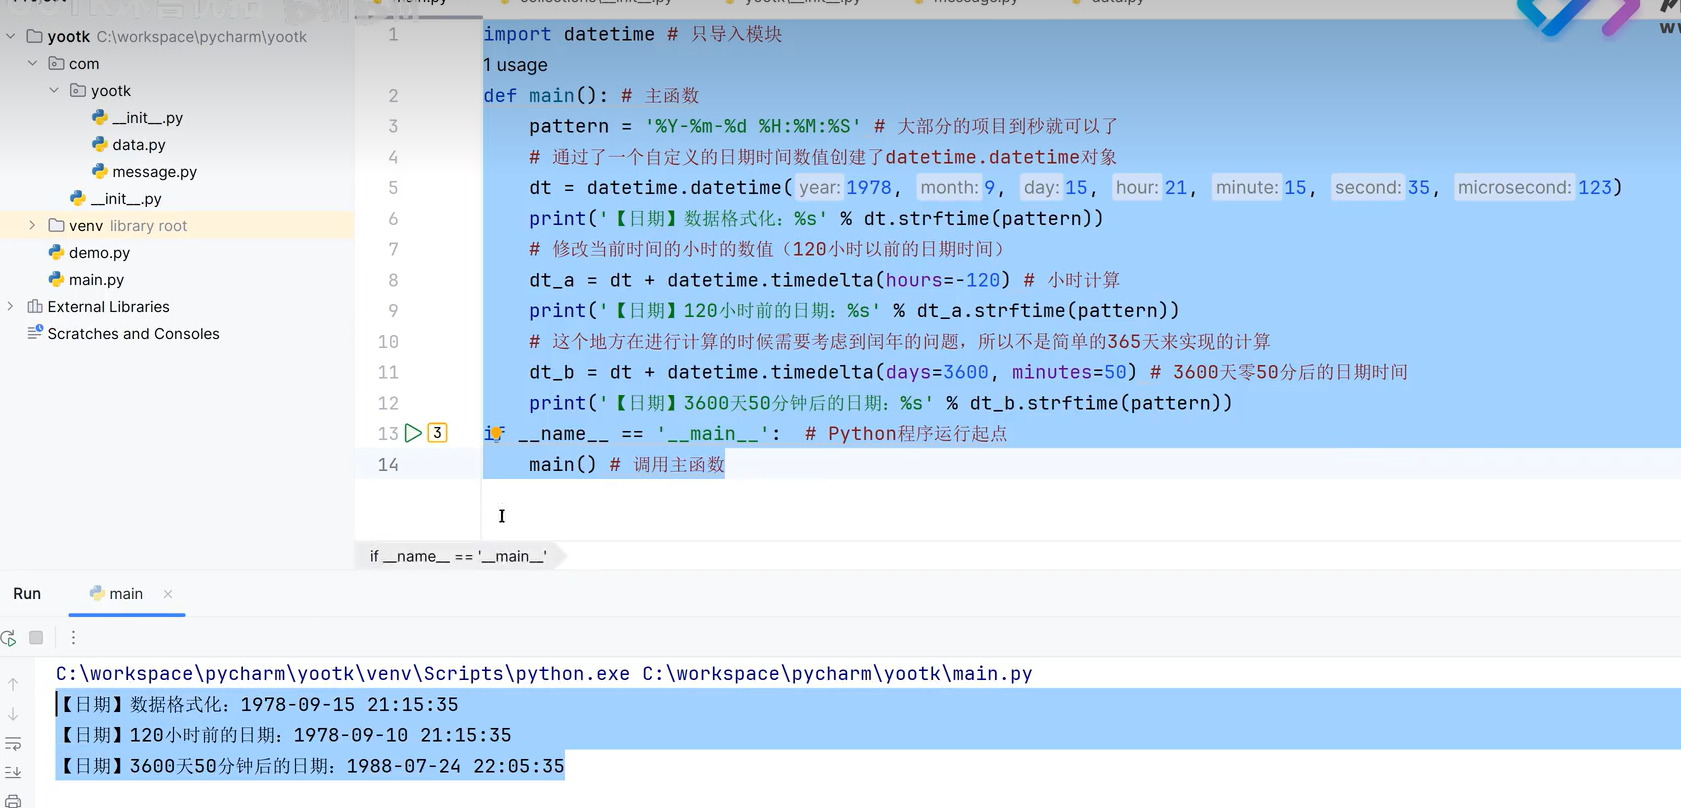
Task: Click on 'def main():' on line 2
Action: [x=546, y=96]
